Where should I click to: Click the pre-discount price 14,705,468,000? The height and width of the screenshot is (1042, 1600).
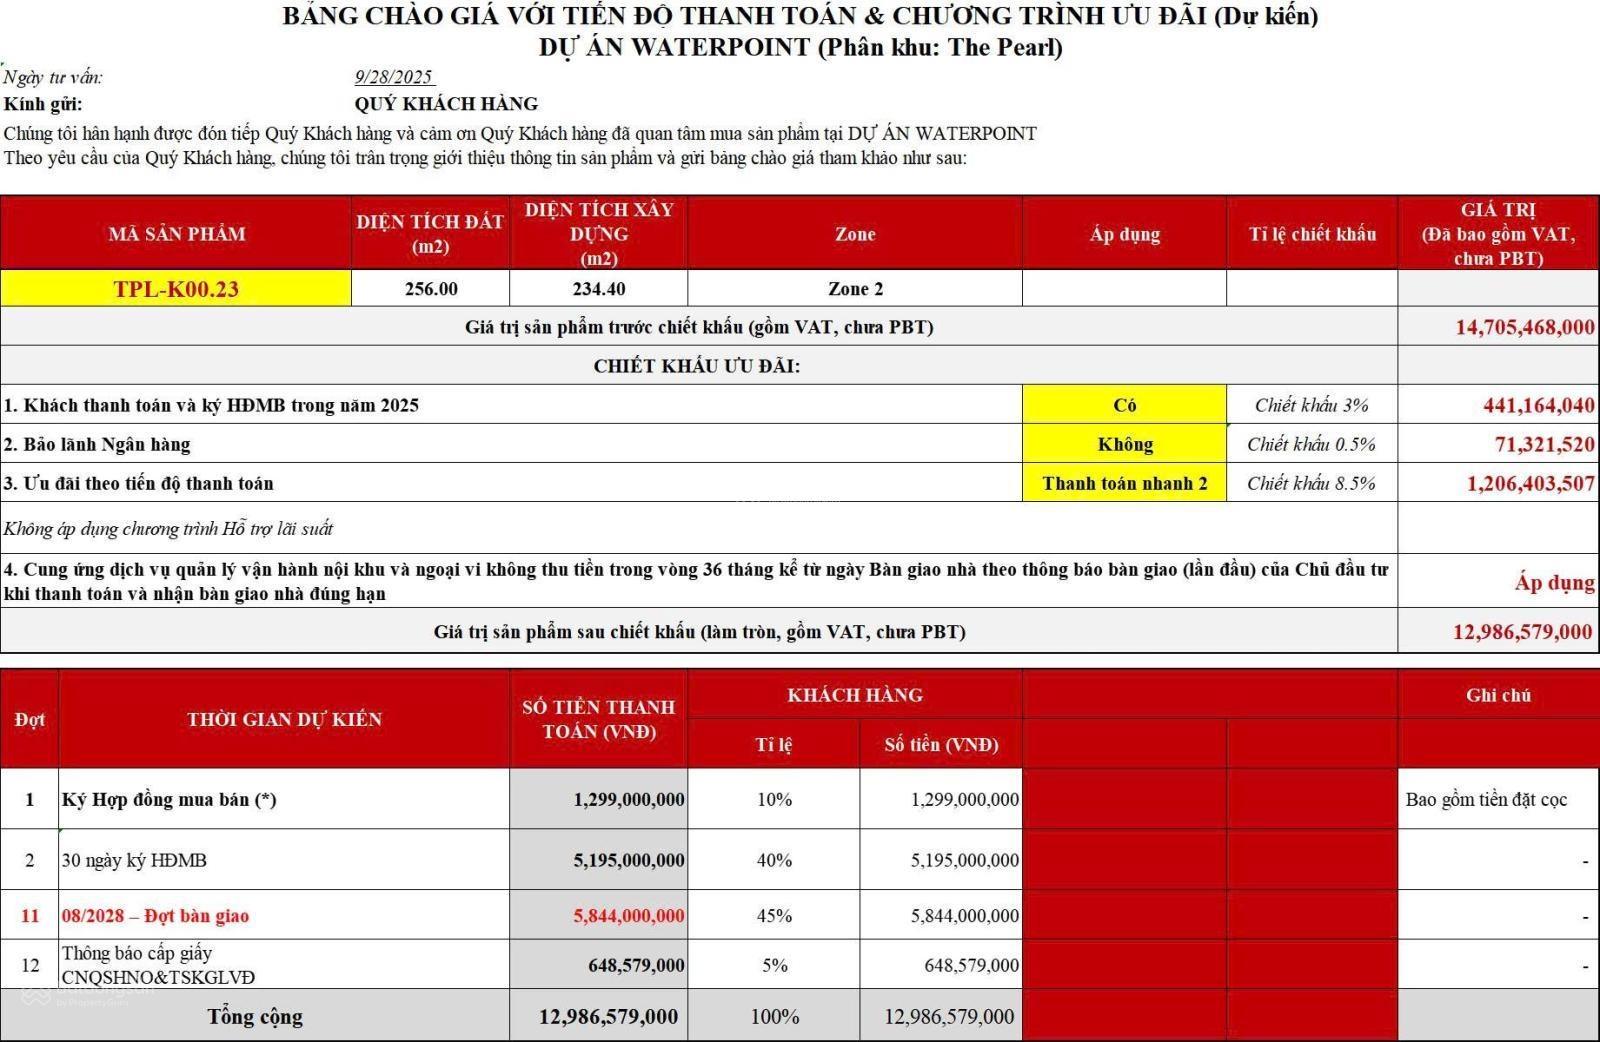click(x=1523, y=327)
